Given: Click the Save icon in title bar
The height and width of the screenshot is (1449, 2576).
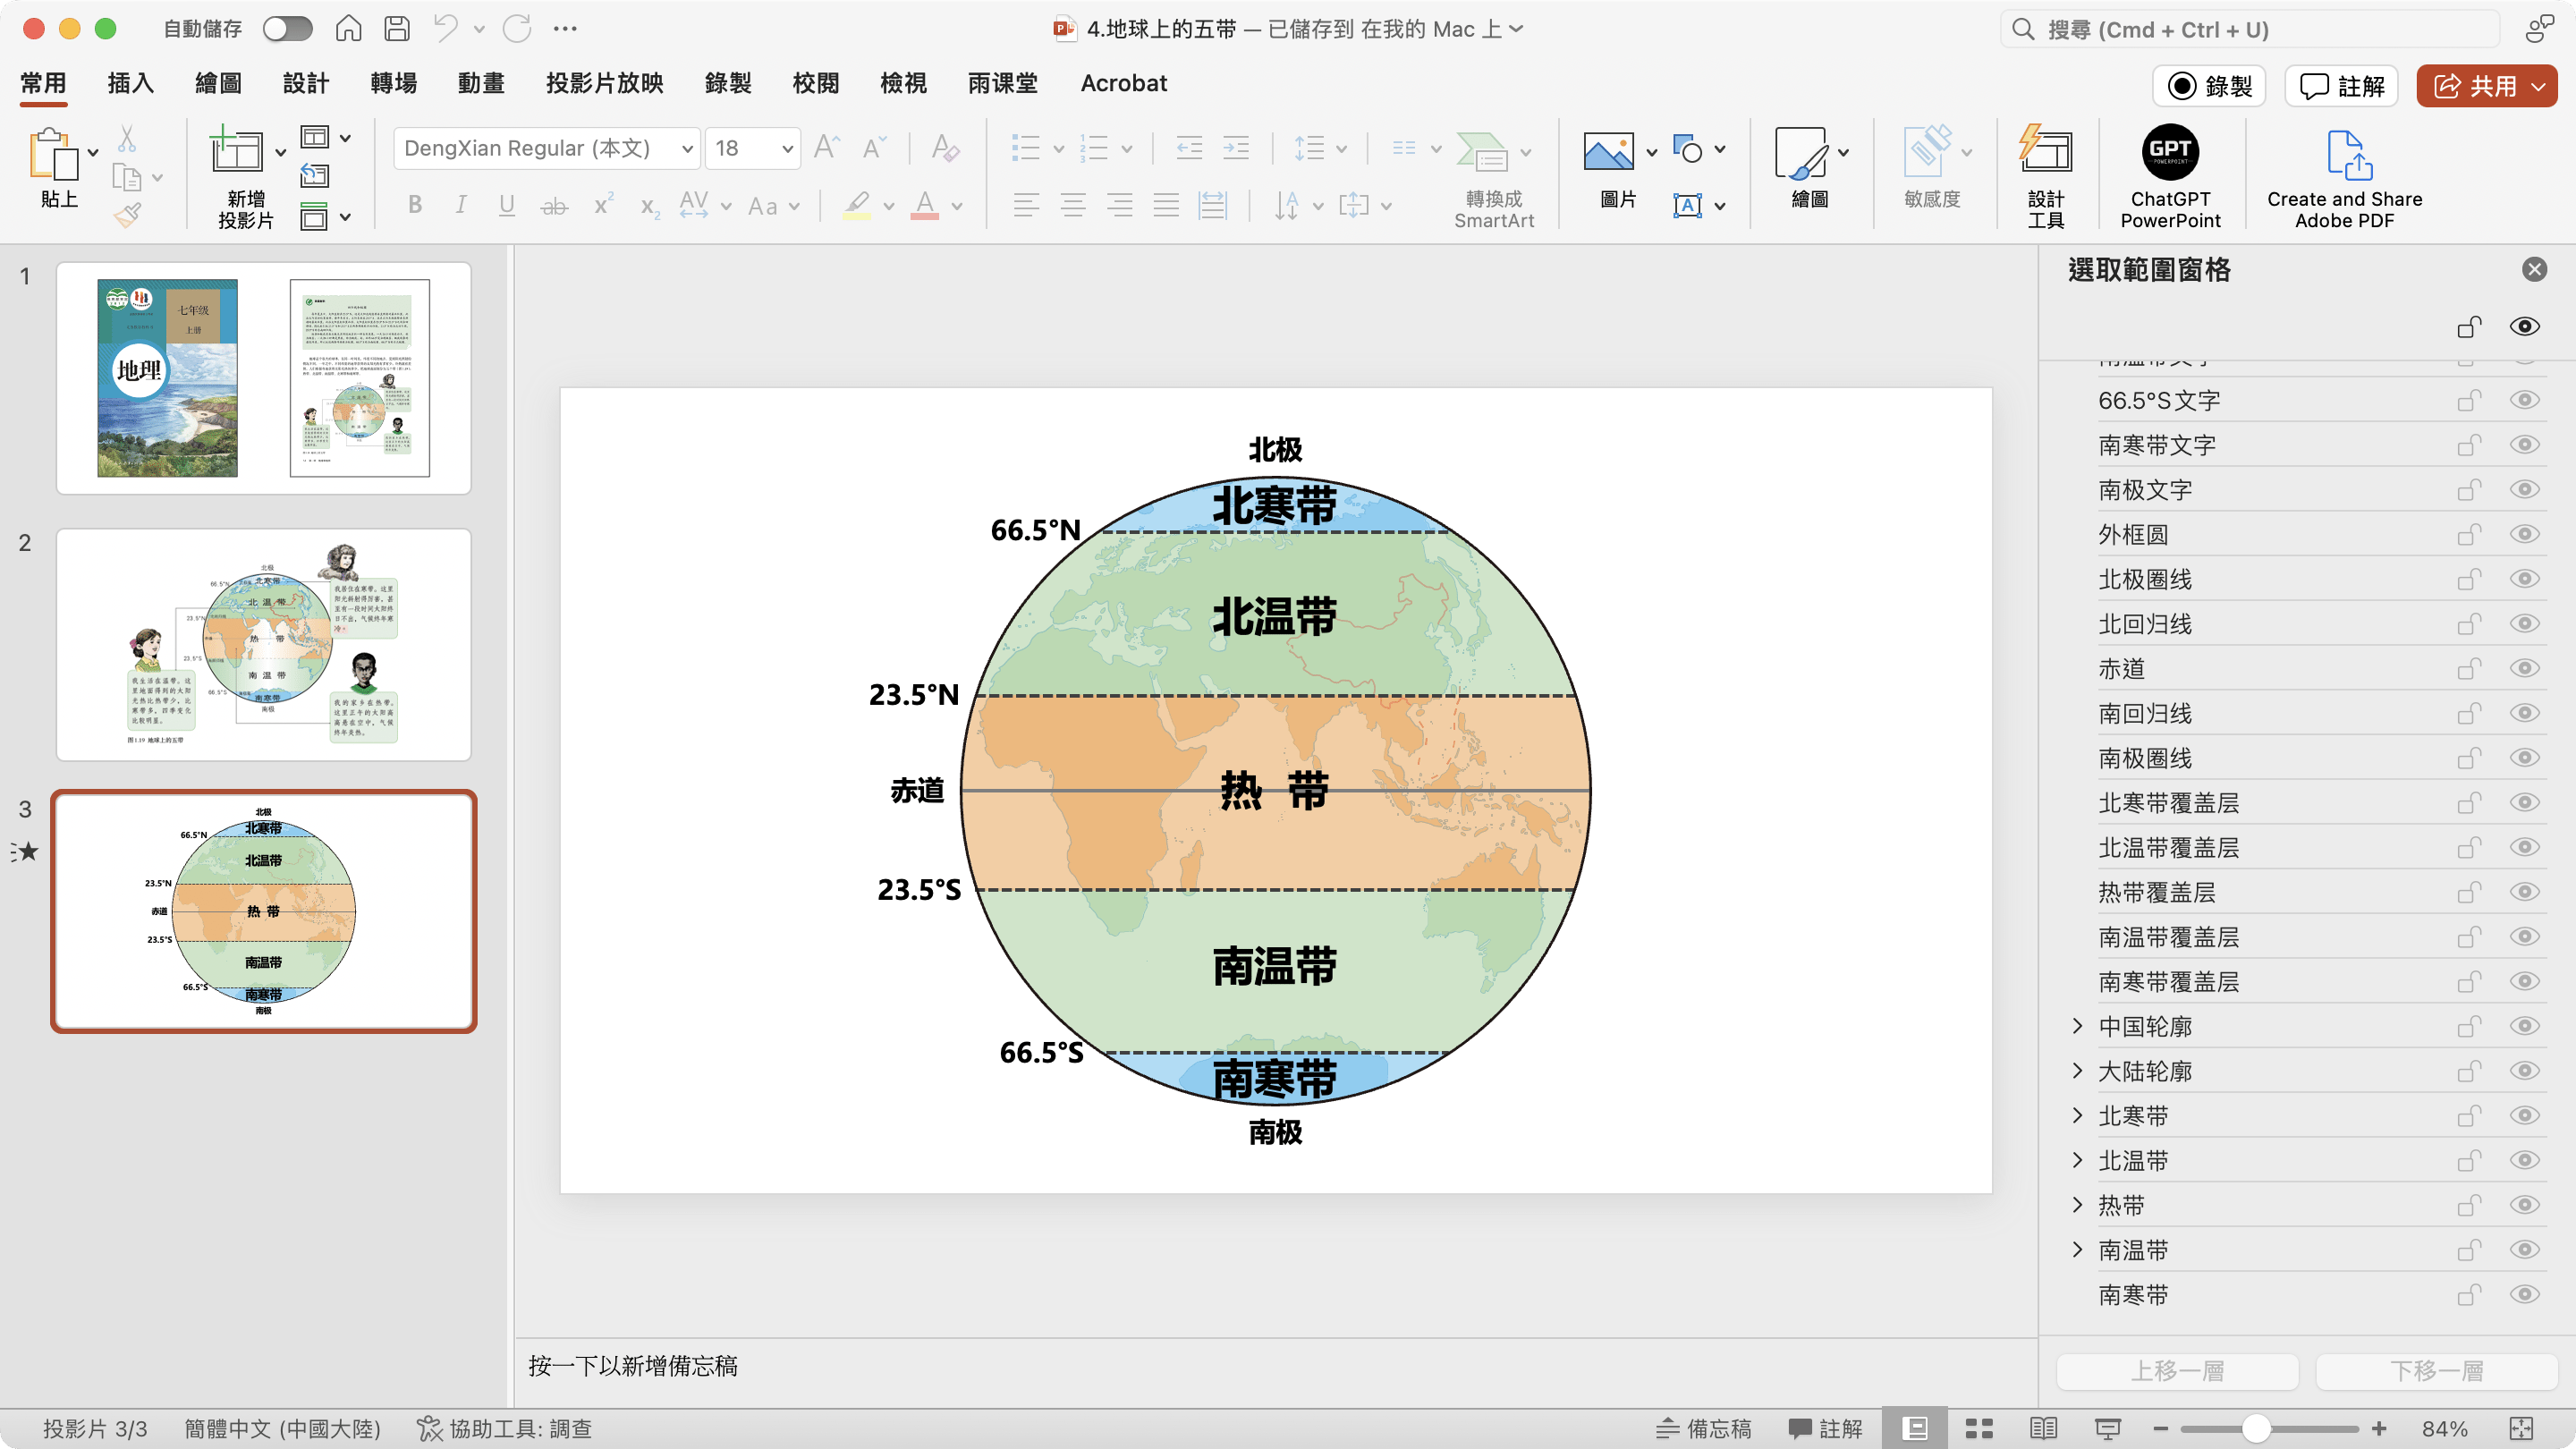Looking at the screenshot, I should click(x=397, y=28).
